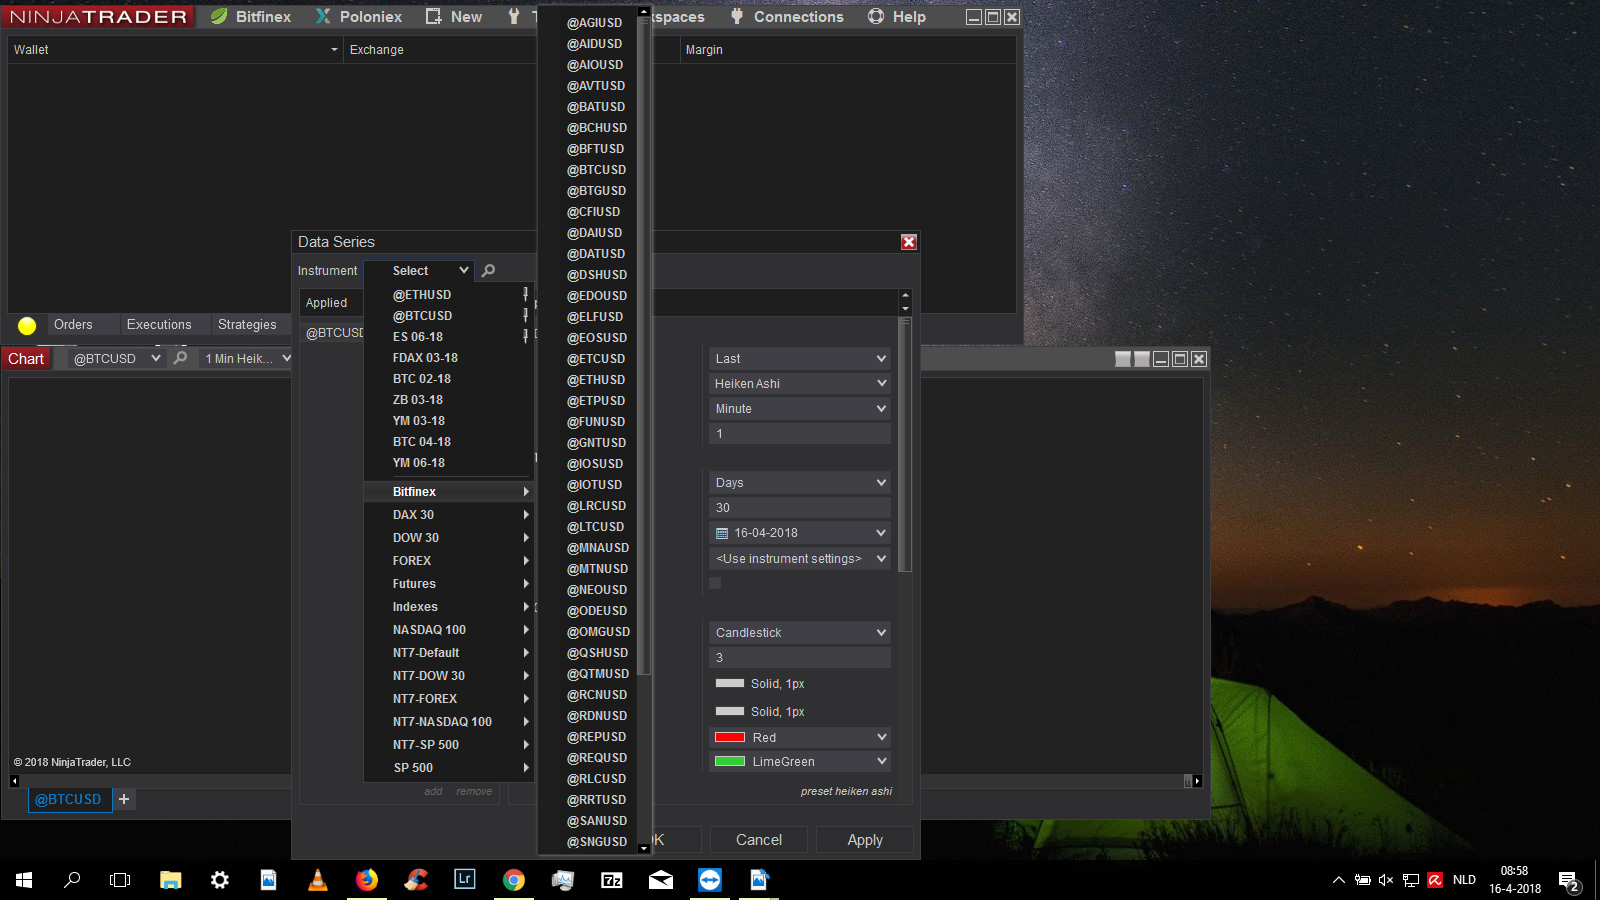Open the Use instrument settings dropdown
1600x900 pixels.
[x=799, y=559]
